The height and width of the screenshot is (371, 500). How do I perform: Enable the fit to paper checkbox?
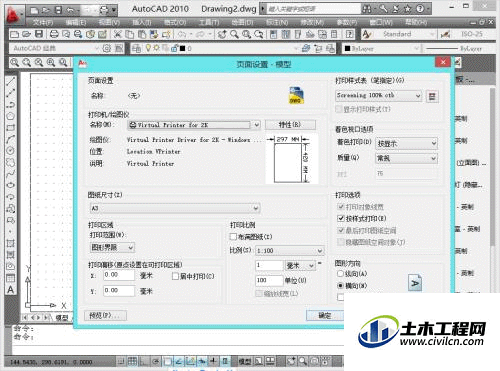[233, 237]
